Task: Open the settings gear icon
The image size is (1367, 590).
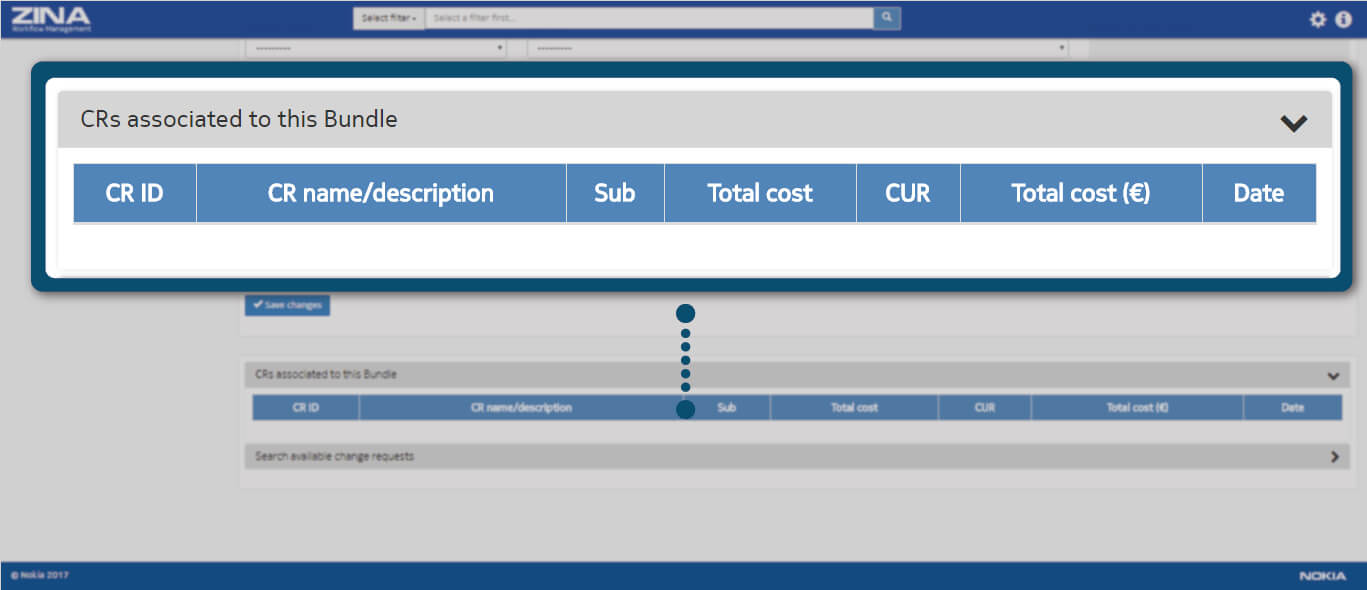Action: point(1318,19)
